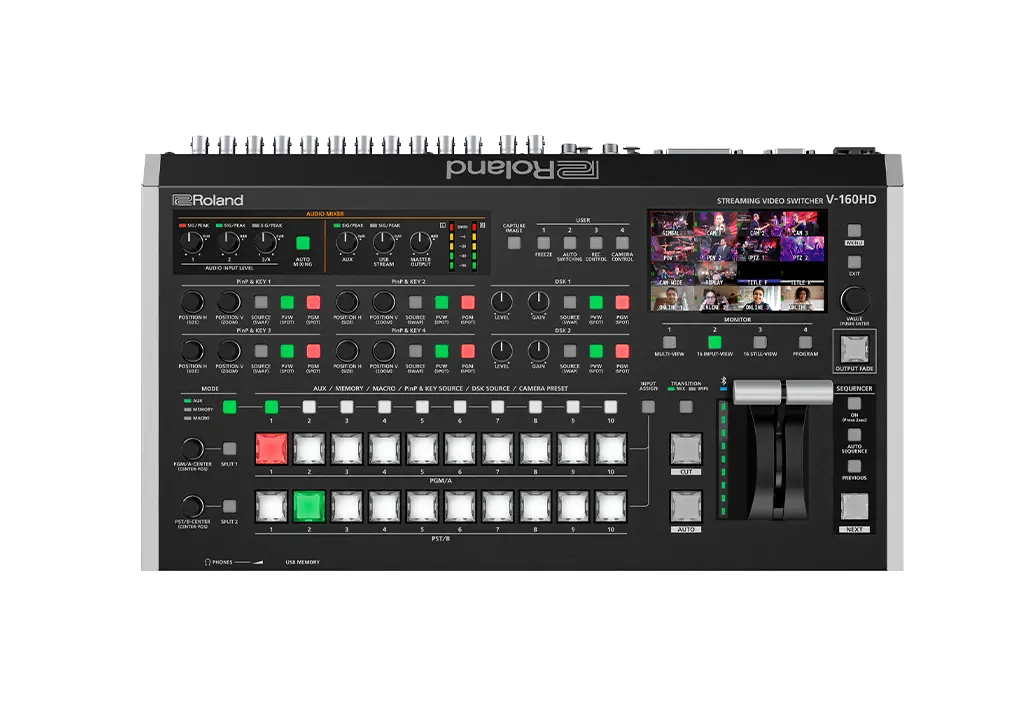
Task: Click PinP & KEY 3 PGM button
Action: tap(313, 351)
